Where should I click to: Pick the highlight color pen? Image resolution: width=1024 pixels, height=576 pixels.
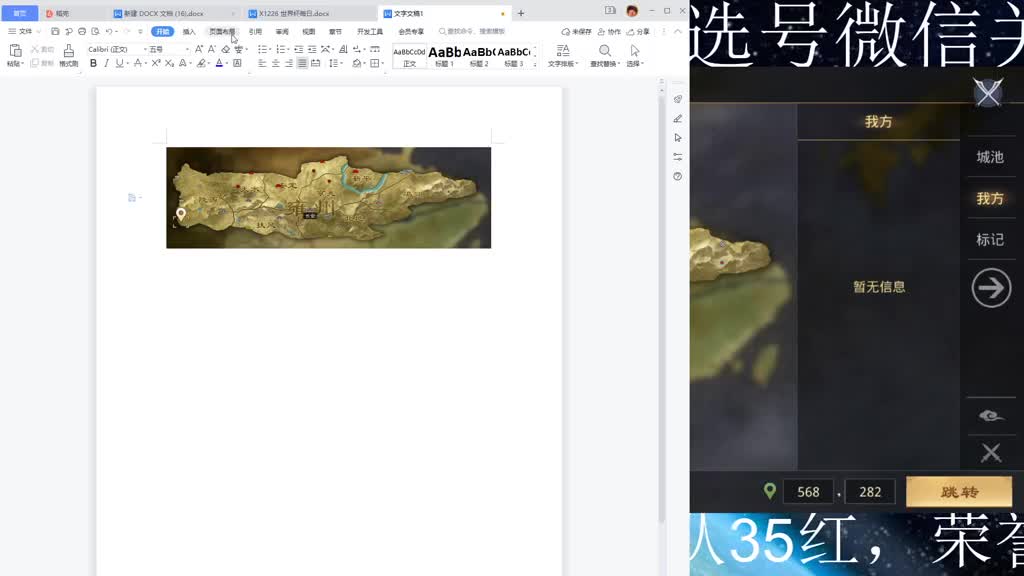(201, 63)
